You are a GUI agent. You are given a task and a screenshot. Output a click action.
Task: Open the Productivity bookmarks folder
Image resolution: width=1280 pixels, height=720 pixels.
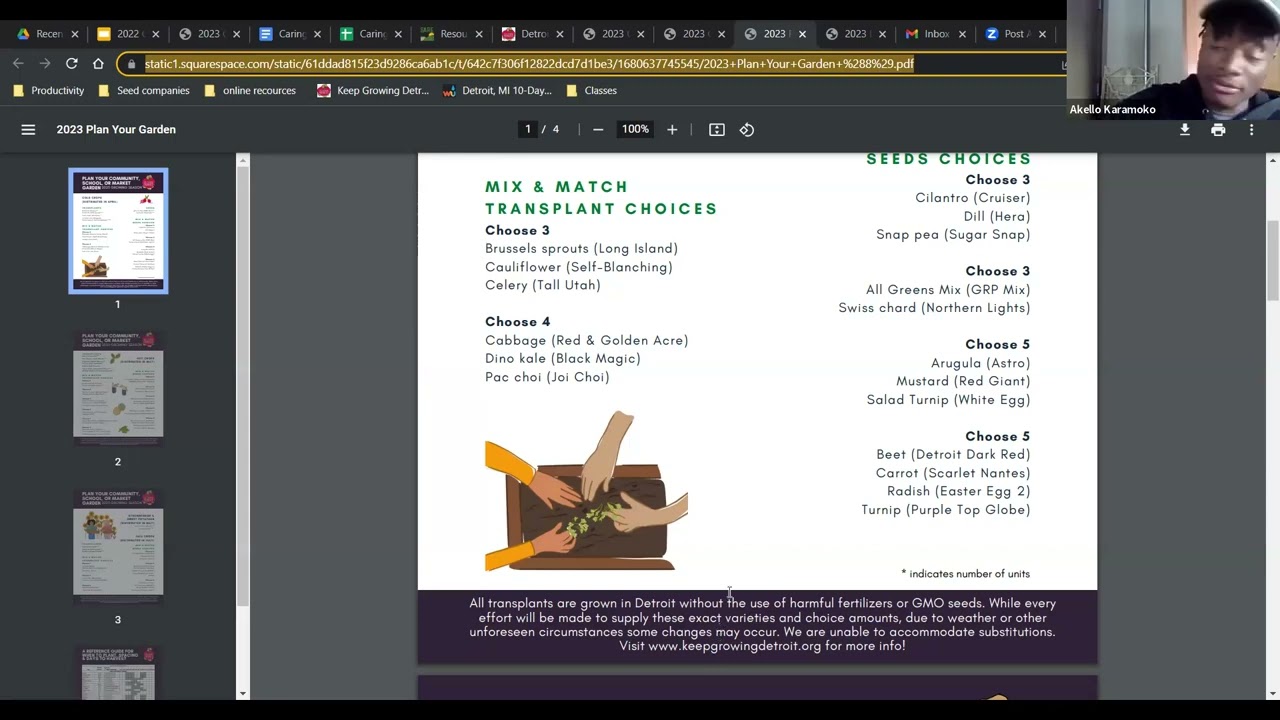coord(49,90)
